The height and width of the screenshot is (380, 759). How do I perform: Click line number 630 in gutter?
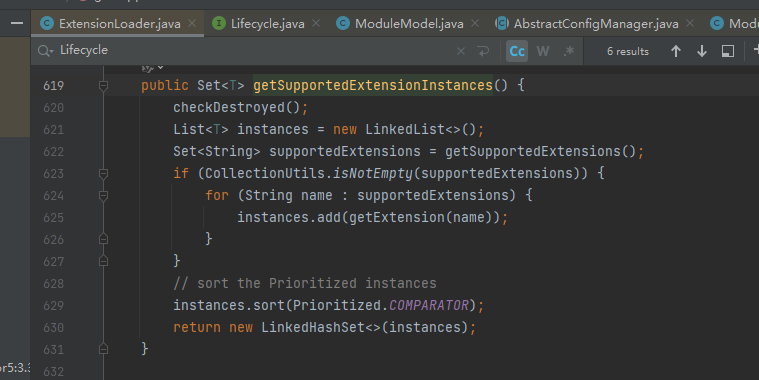[x=53, y=328]
